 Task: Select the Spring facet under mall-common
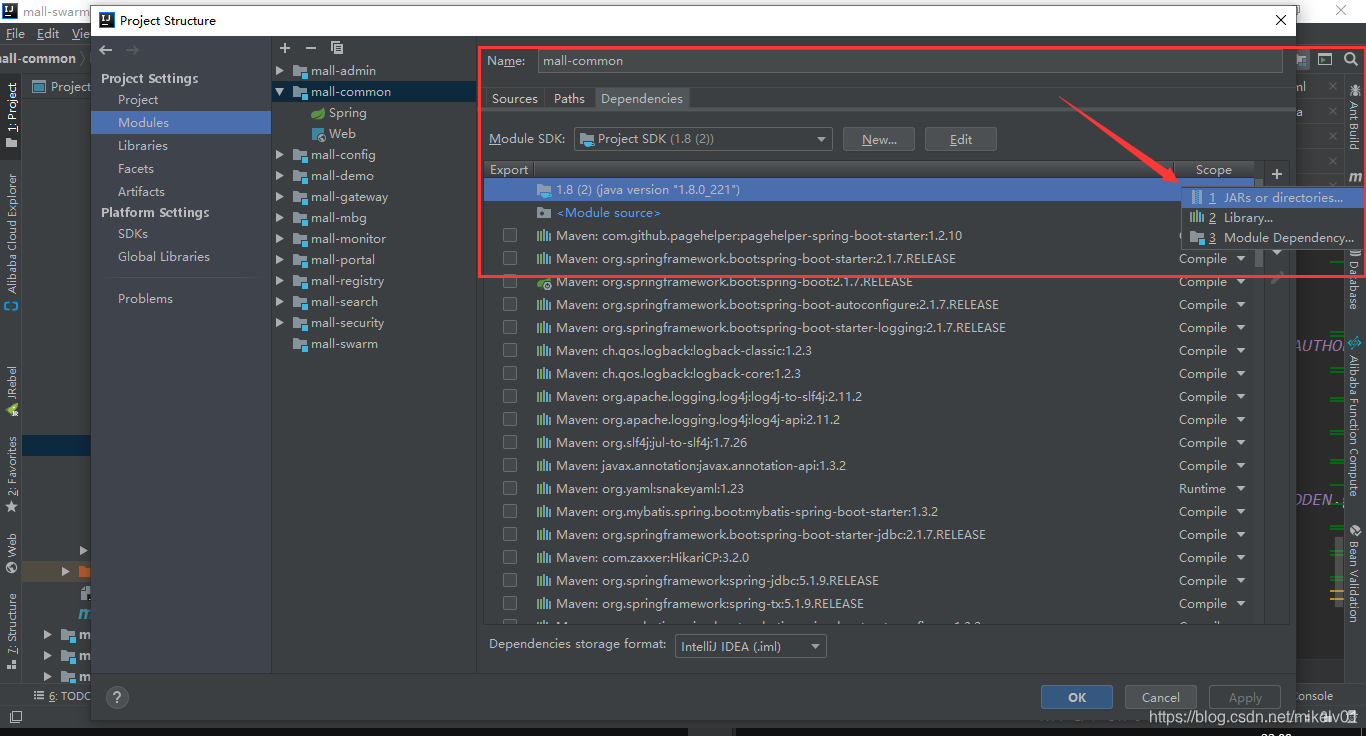pyautogui.click(x=339, y=113)
